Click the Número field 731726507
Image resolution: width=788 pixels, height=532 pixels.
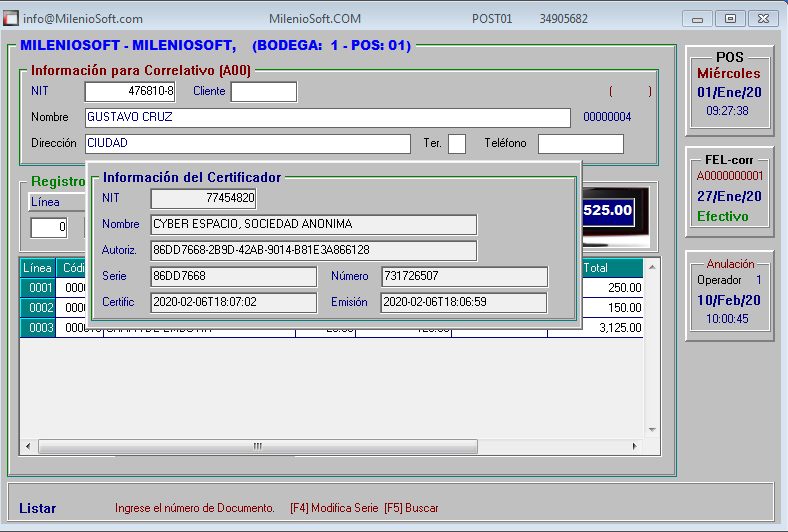pyautogui.click(x=464, y=277)
